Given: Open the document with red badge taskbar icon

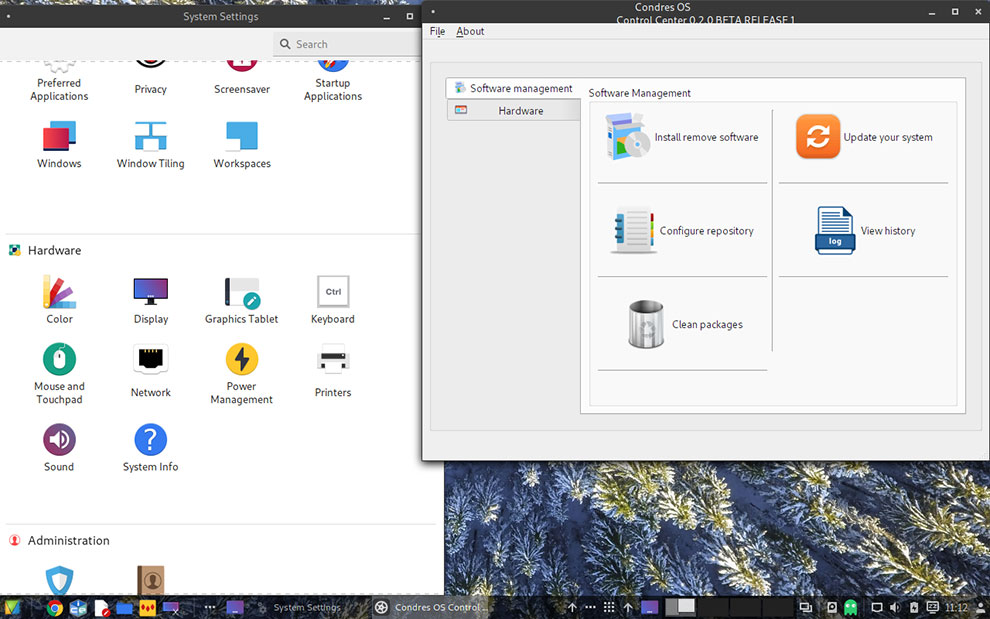Looking at the screenshot, I should coord(102,608).
